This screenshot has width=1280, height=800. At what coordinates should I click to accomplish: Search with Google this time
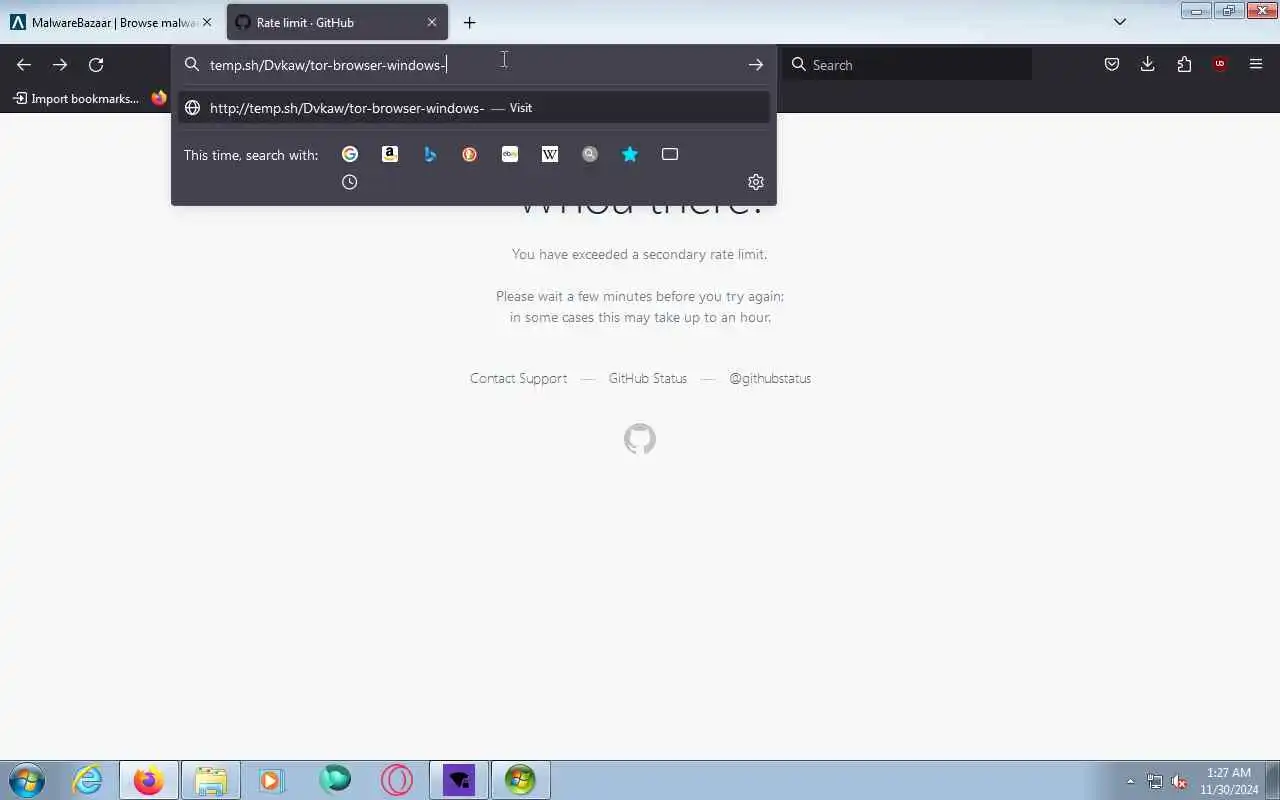(x=350, y=154)
